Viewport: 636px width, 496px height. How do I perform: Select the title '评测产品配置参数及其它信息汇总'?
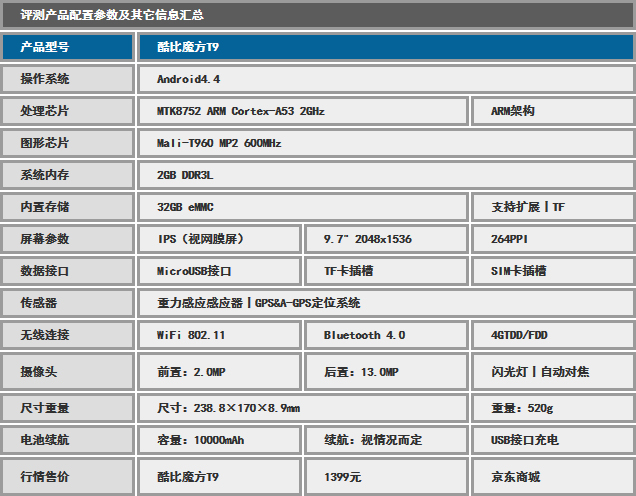112,15
